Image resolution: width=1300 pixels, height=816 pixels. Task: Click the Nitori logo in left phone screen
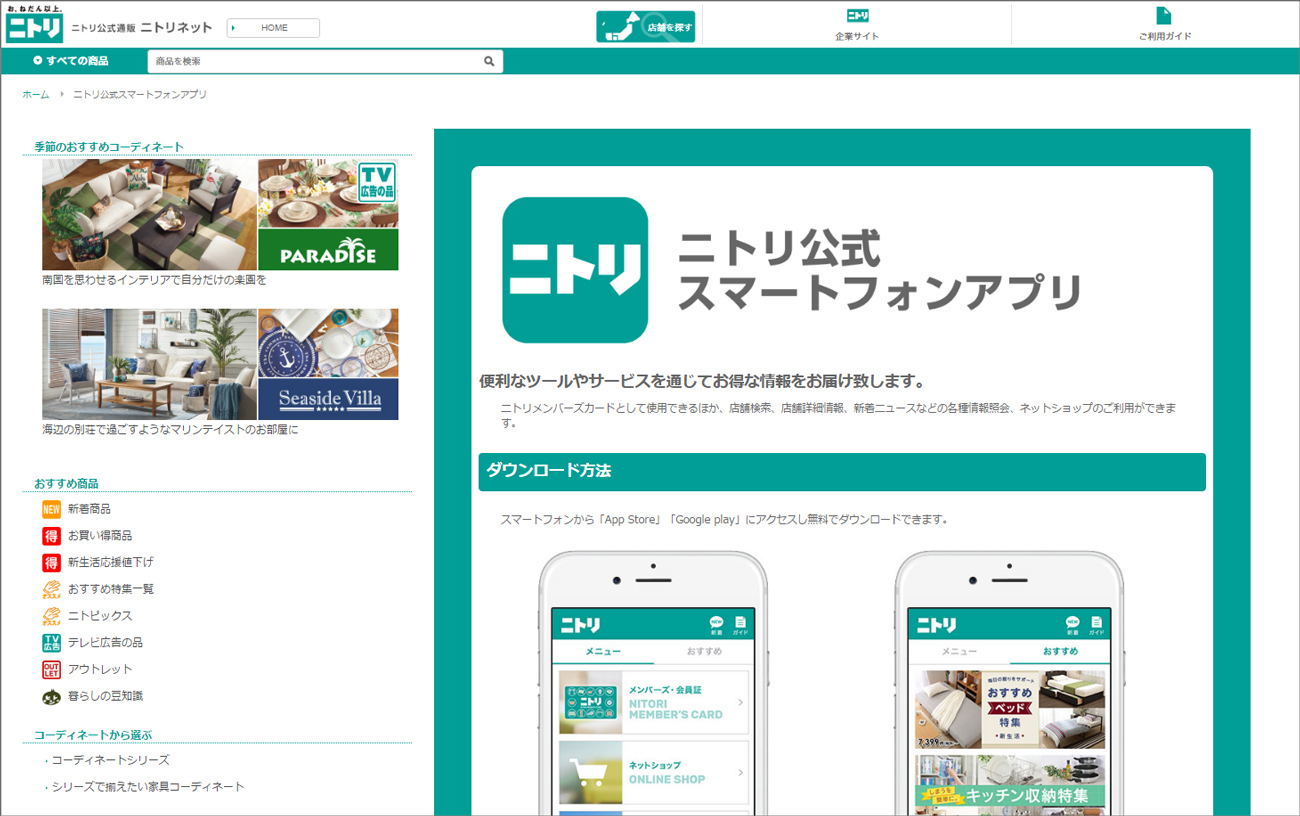point(580,625)
